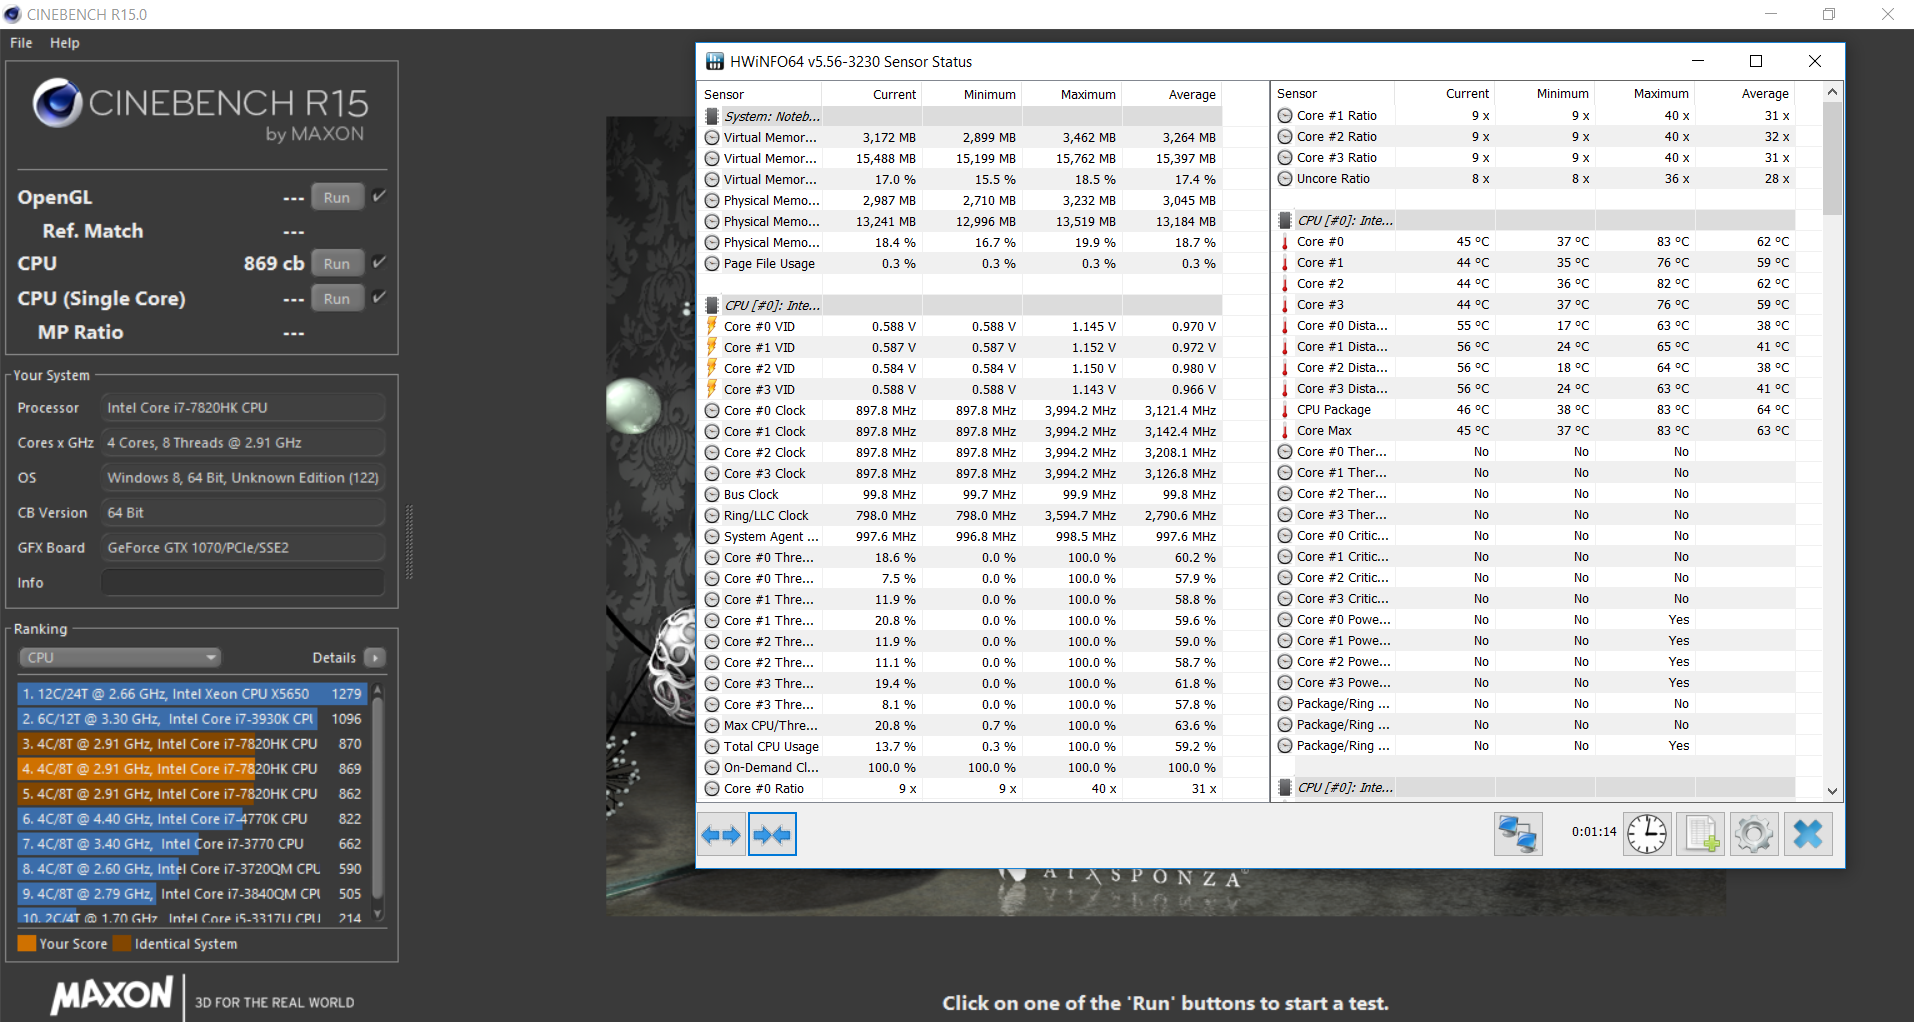This screenshot has height=1022, width=1914.
Task: Click the Cores x GHz field value
Action: (x=243, y=443)
